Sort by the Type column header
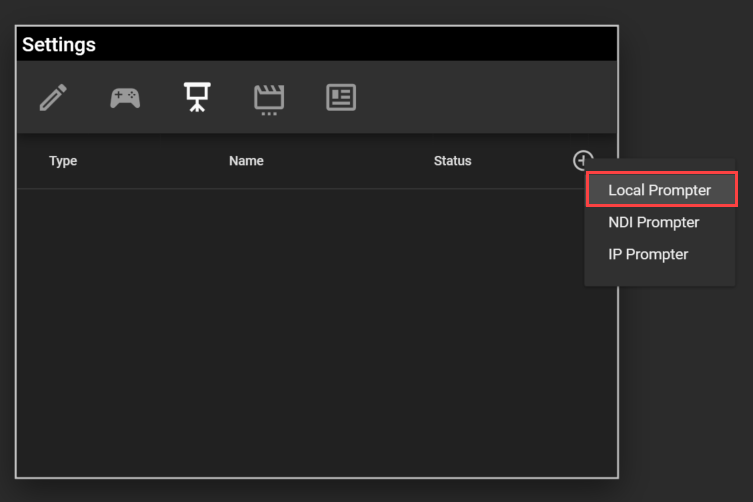The width and height of the screenshot is (753, 502). pos(63,161)
